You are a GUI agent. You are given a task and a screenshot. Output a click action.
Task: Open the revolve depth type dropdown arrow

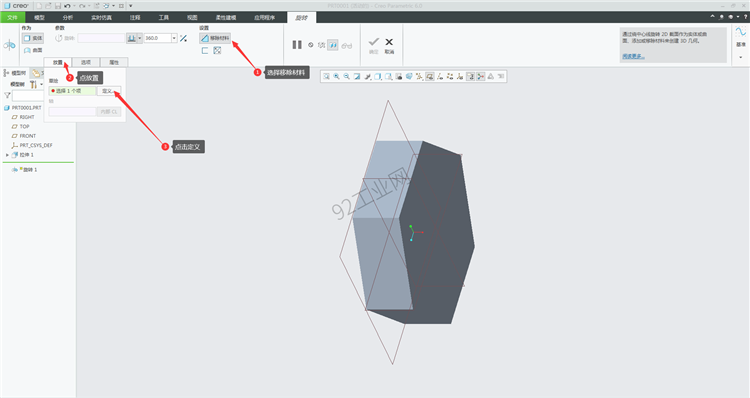tap(140, 38)
